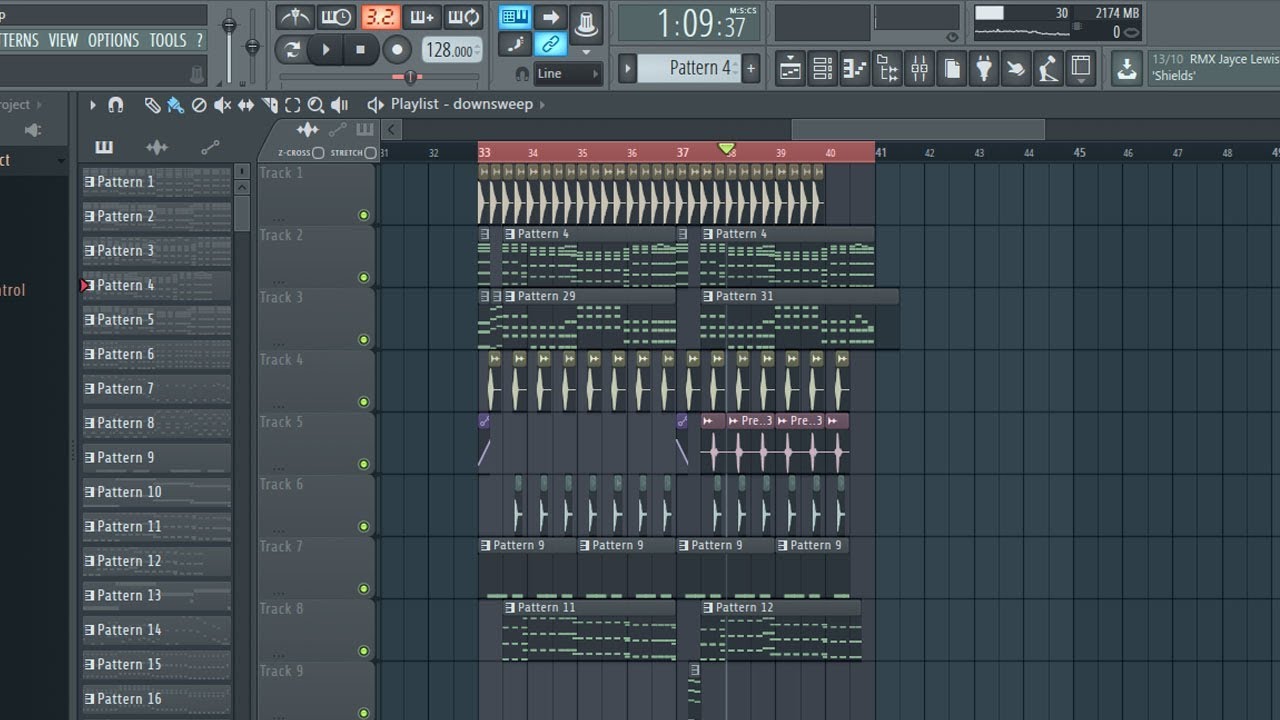Toggle typing keyboard to piano
Viewport: 1280px width, 720px height.
515,17
